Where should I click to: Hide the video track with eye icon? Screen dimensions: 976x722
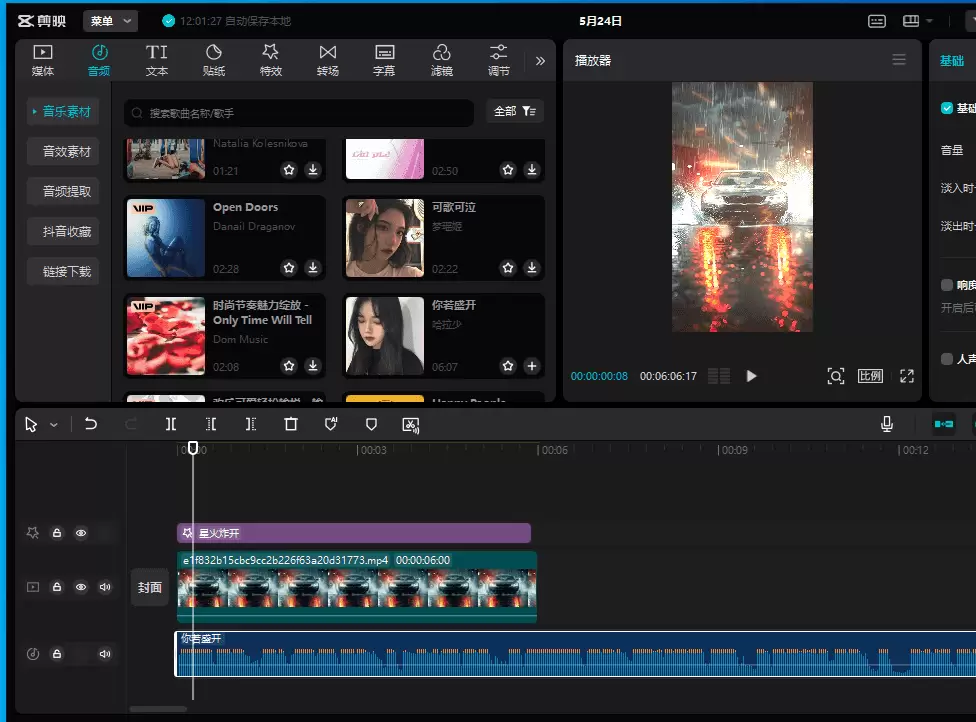pos(81,587)
